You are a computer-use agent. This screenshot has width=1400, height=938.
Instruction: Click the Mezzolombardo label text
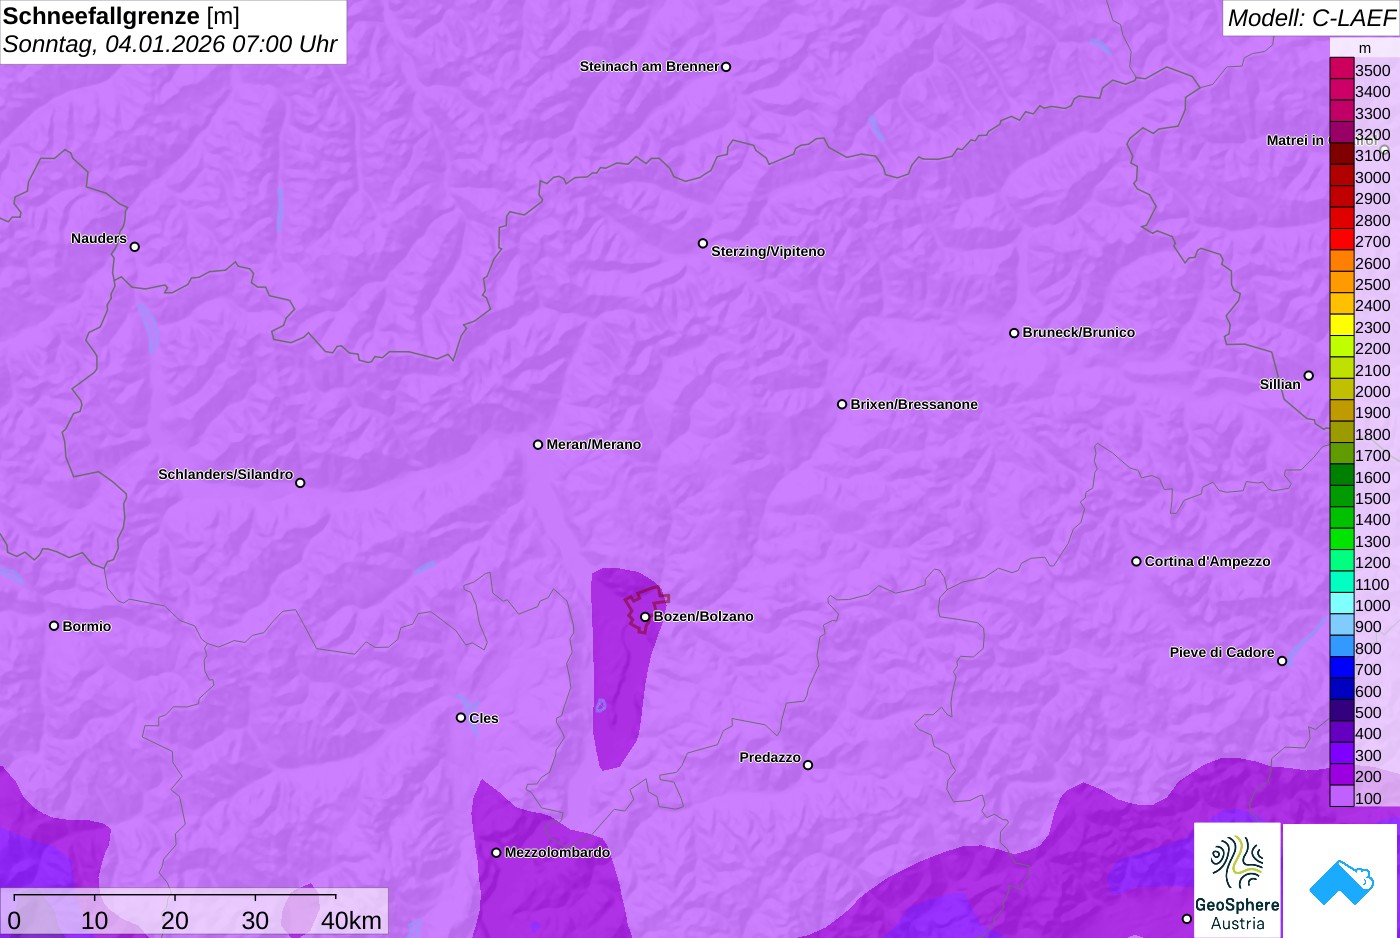(557, 852)
